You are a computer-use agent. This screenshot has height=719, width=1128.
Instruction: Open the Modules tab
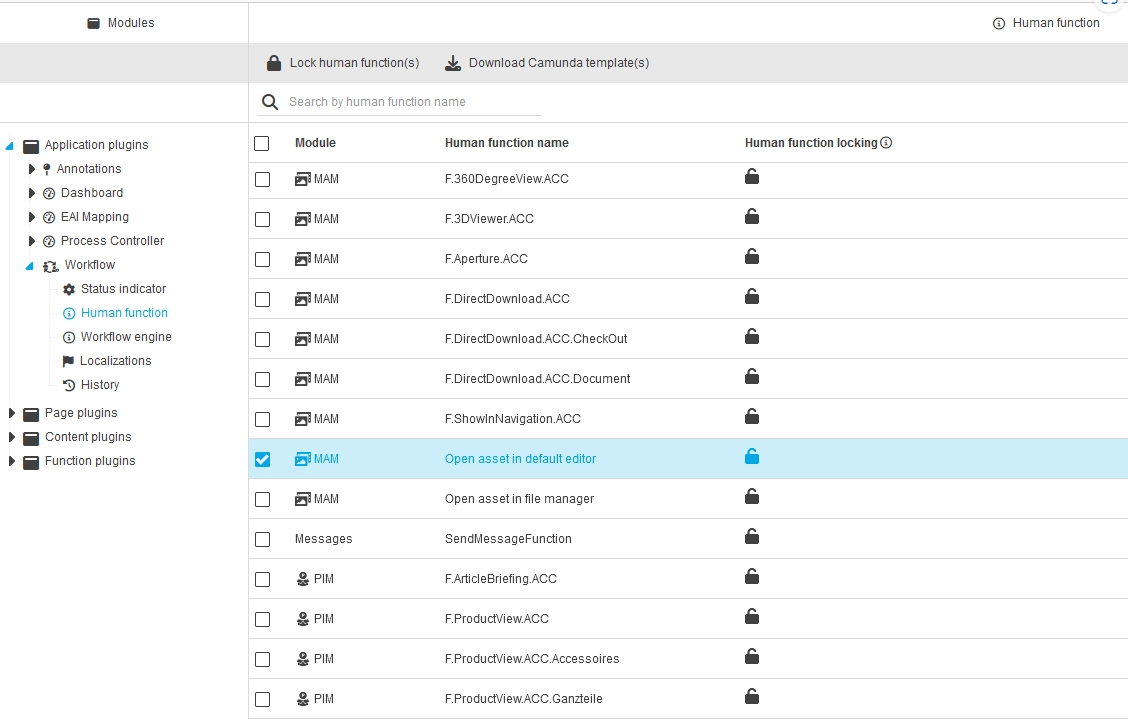(x=121, y=23)
